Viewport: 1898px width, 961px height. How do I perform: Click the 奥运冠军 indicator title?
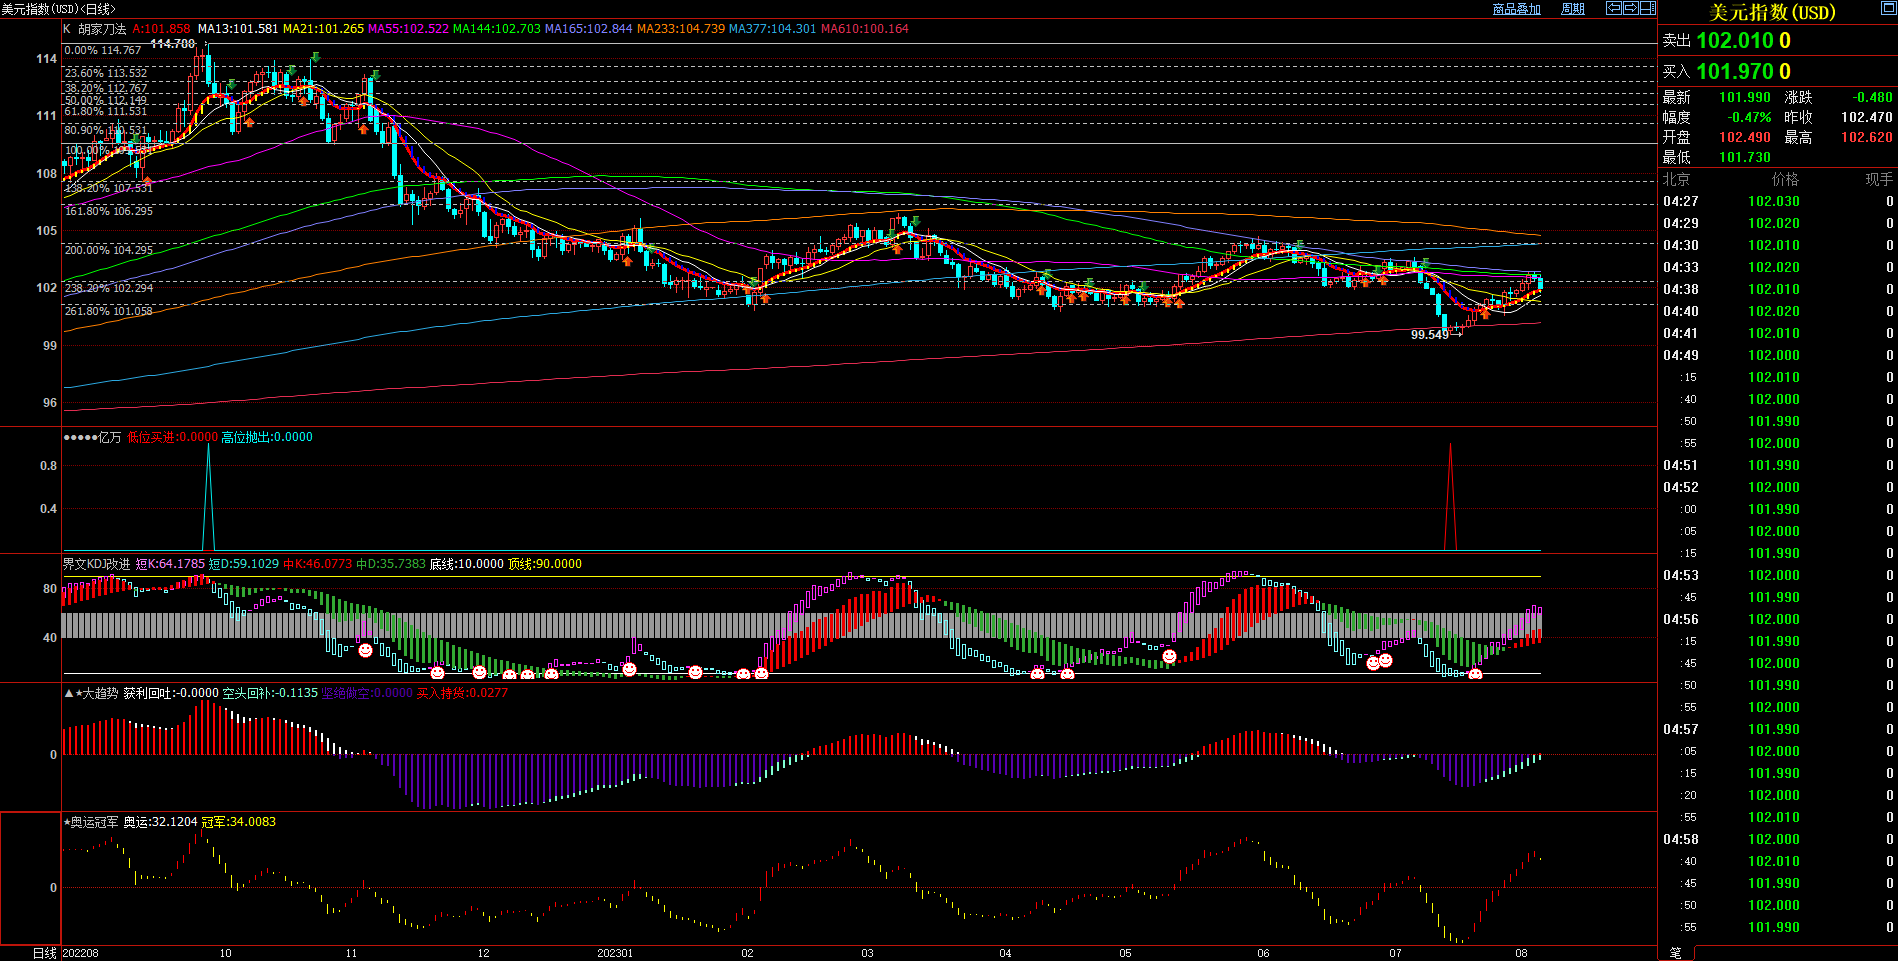click(x=91, y=822)
